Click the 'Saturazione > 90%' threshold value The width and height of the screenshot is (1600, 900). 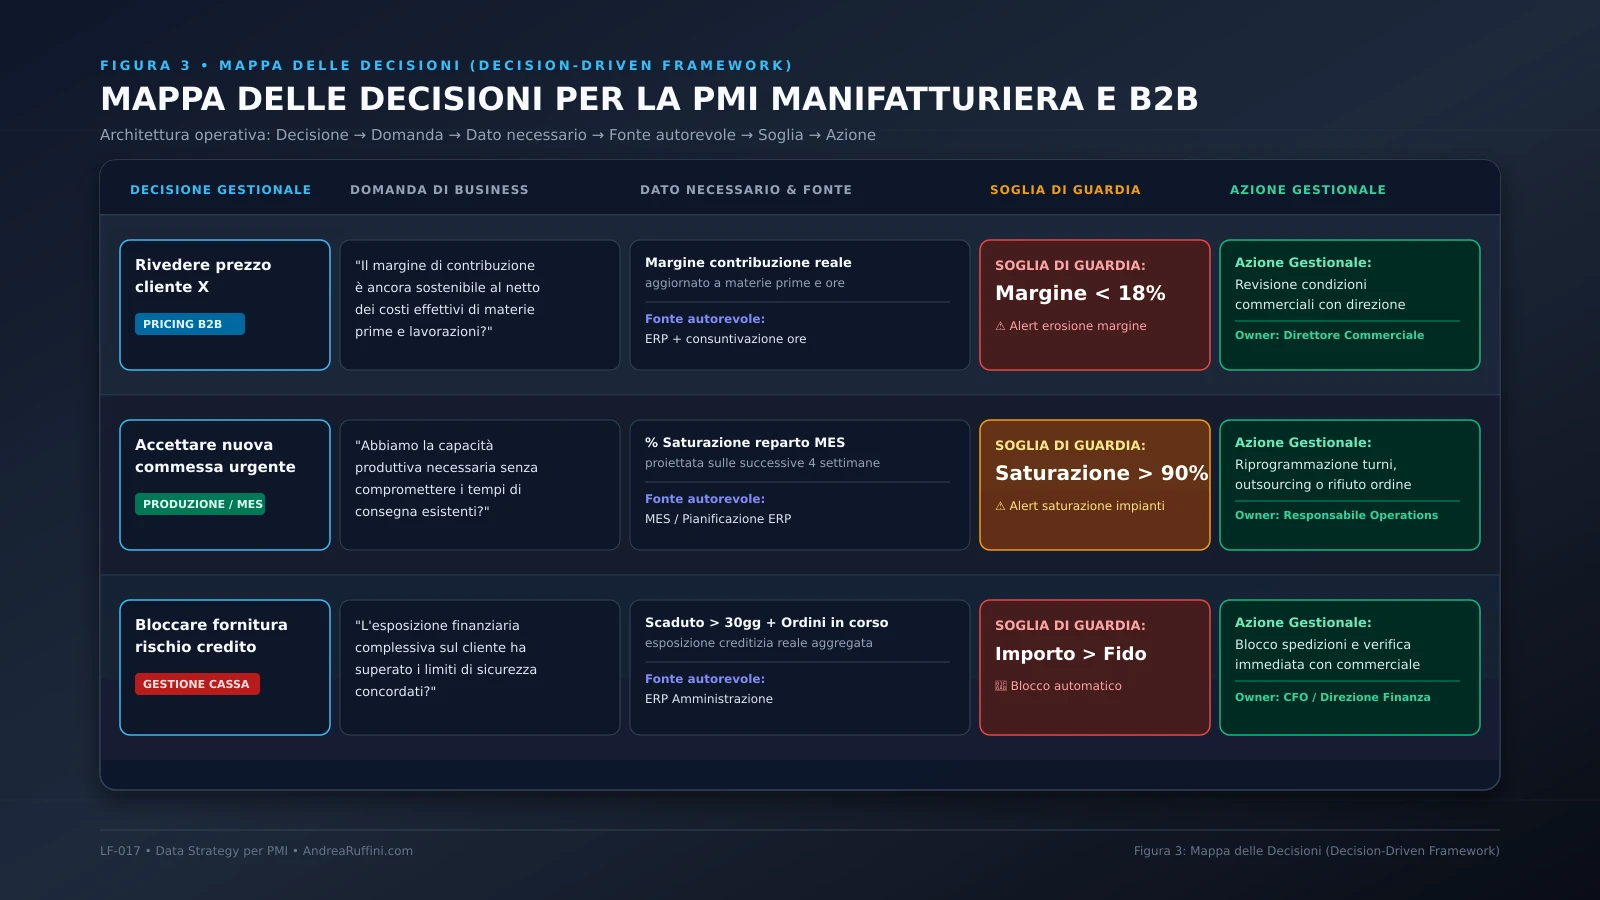(x=1101, y=473)
